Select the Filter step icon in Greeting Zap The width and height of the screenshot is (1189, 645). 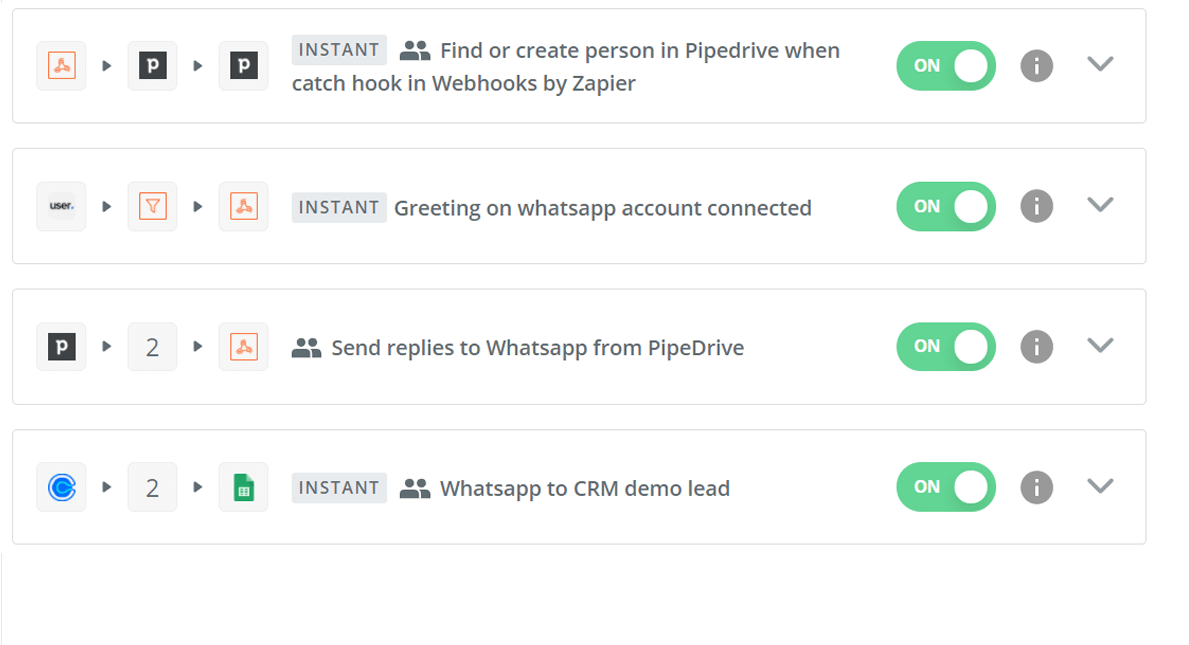pos(152,206)
